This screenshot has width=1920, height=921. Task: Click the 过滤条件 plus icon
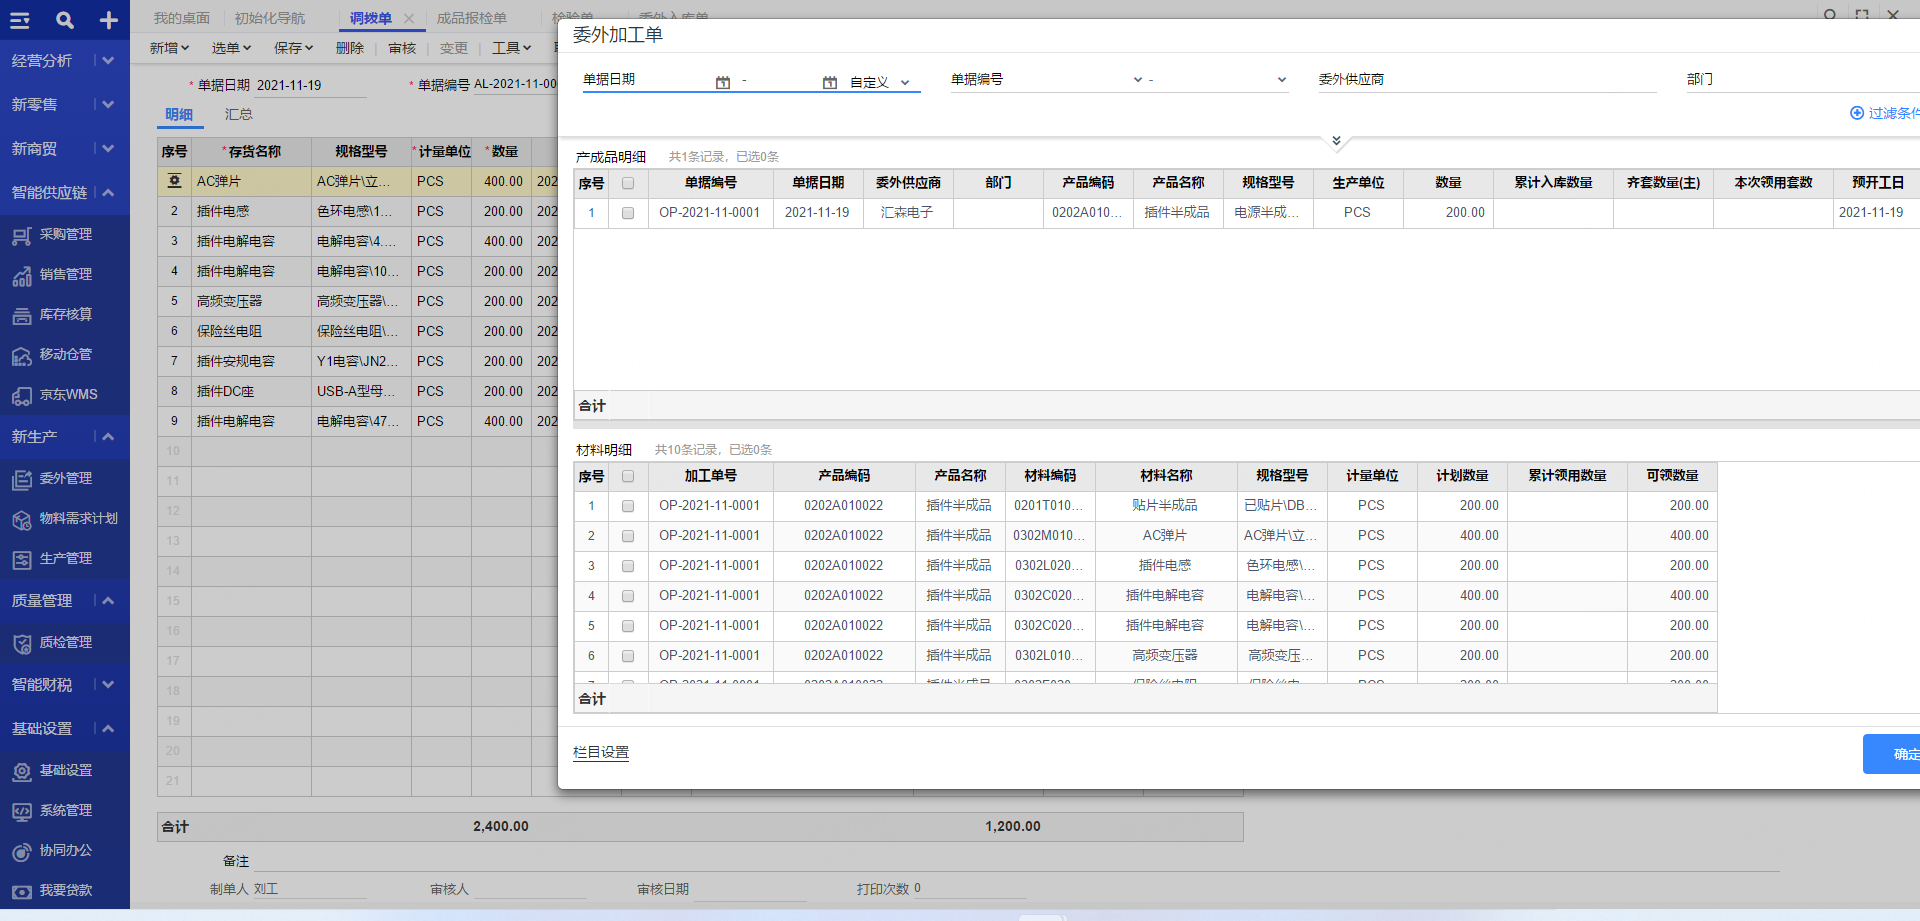click(1857, 113)
